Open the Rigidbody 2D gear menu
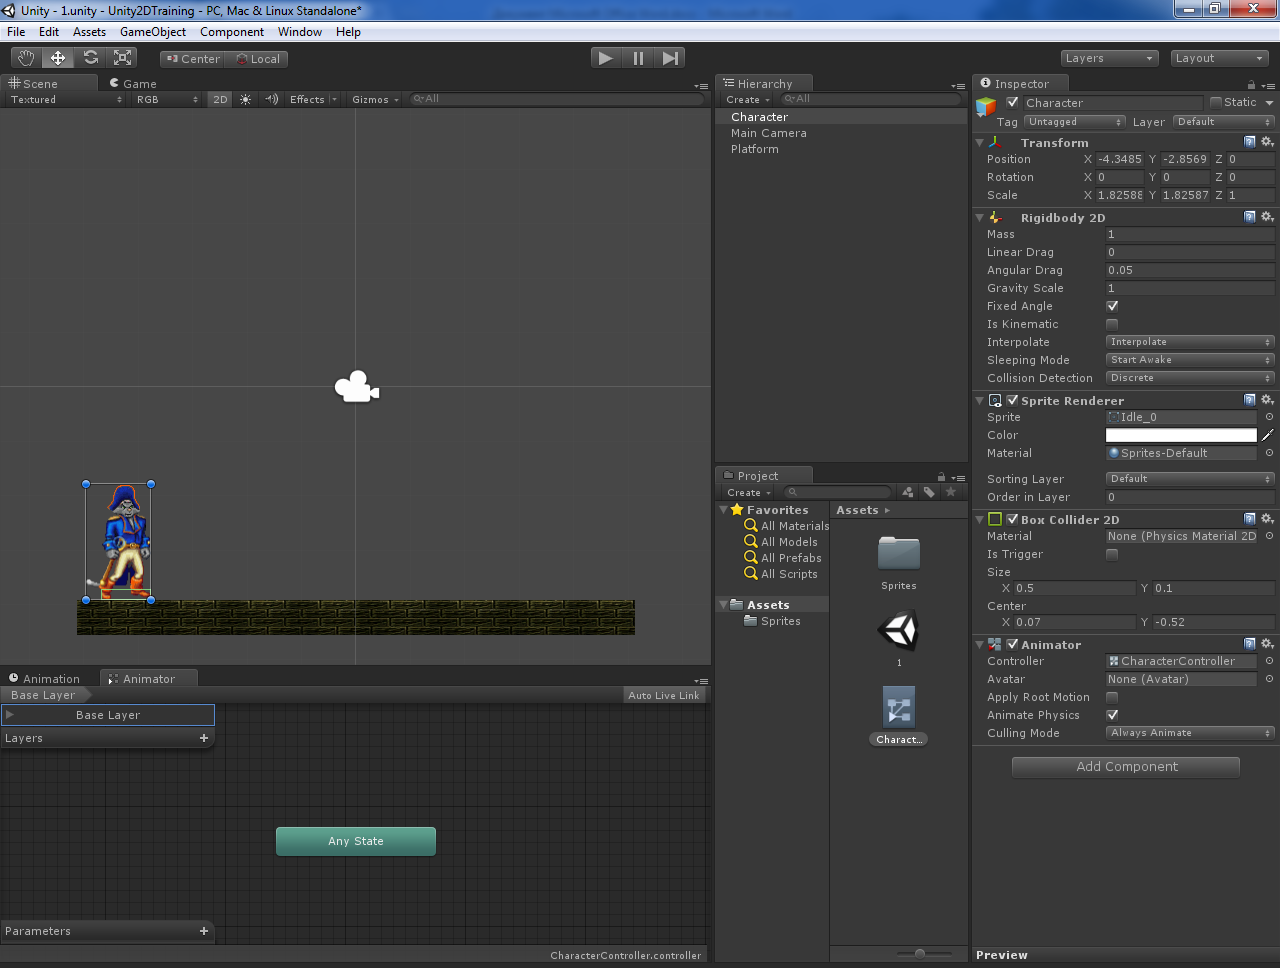Image resolution: width=1280 pixels, height=968 pixels. (x=1267, y=217)
